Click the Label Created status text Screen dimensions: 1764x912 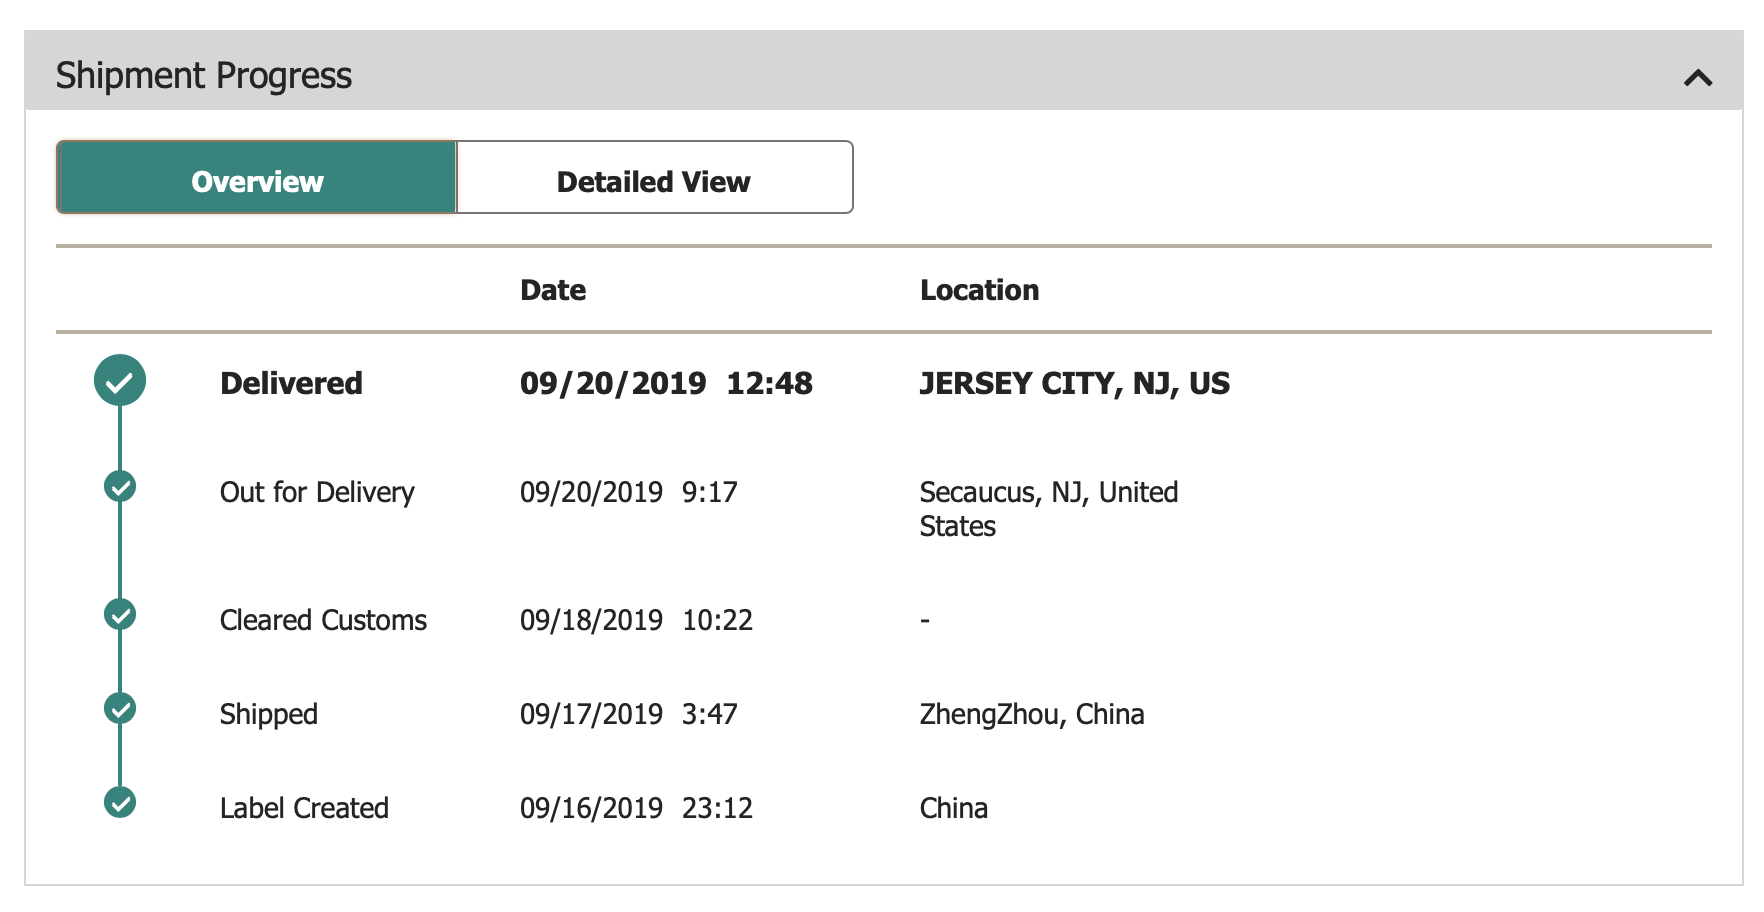point(304,808)
